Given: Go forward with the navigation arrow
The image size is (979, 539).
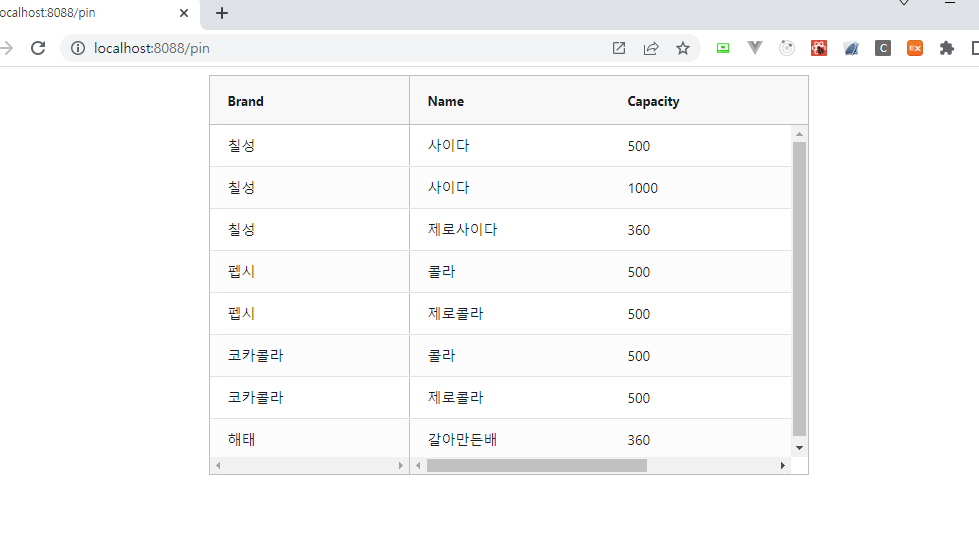Looking at the screenshot, I should pos(6,48).
